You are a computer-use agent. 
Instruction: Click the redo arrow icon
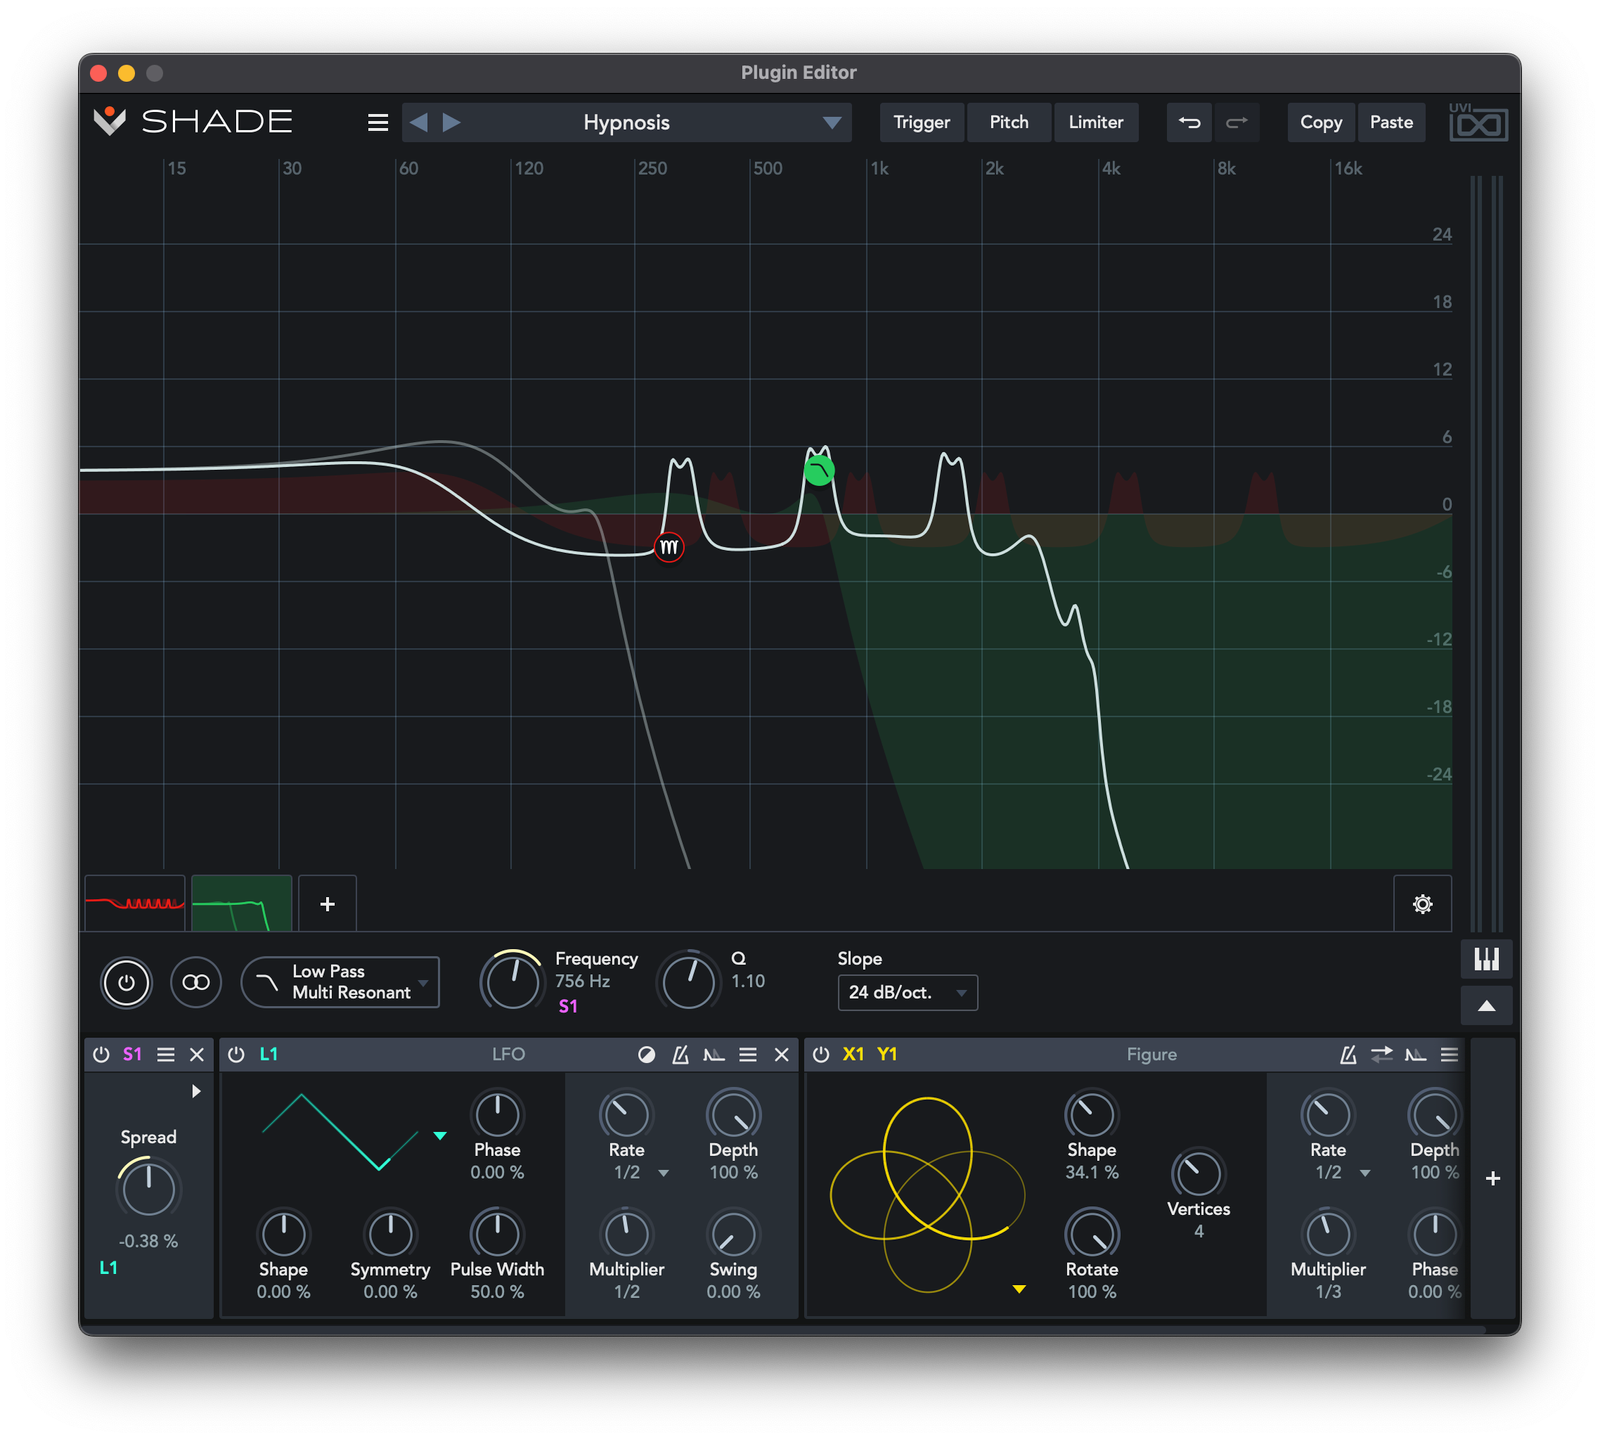click(x=1237, y=122)
